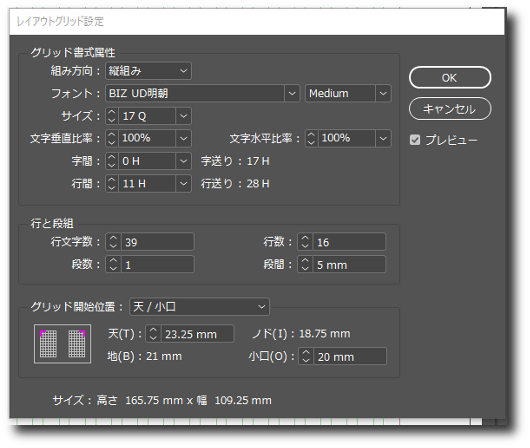Viewport: 530px width, 448px height.
Task: Open the サイズ 17 Q dropdown arrow
Action: [184, 116]
